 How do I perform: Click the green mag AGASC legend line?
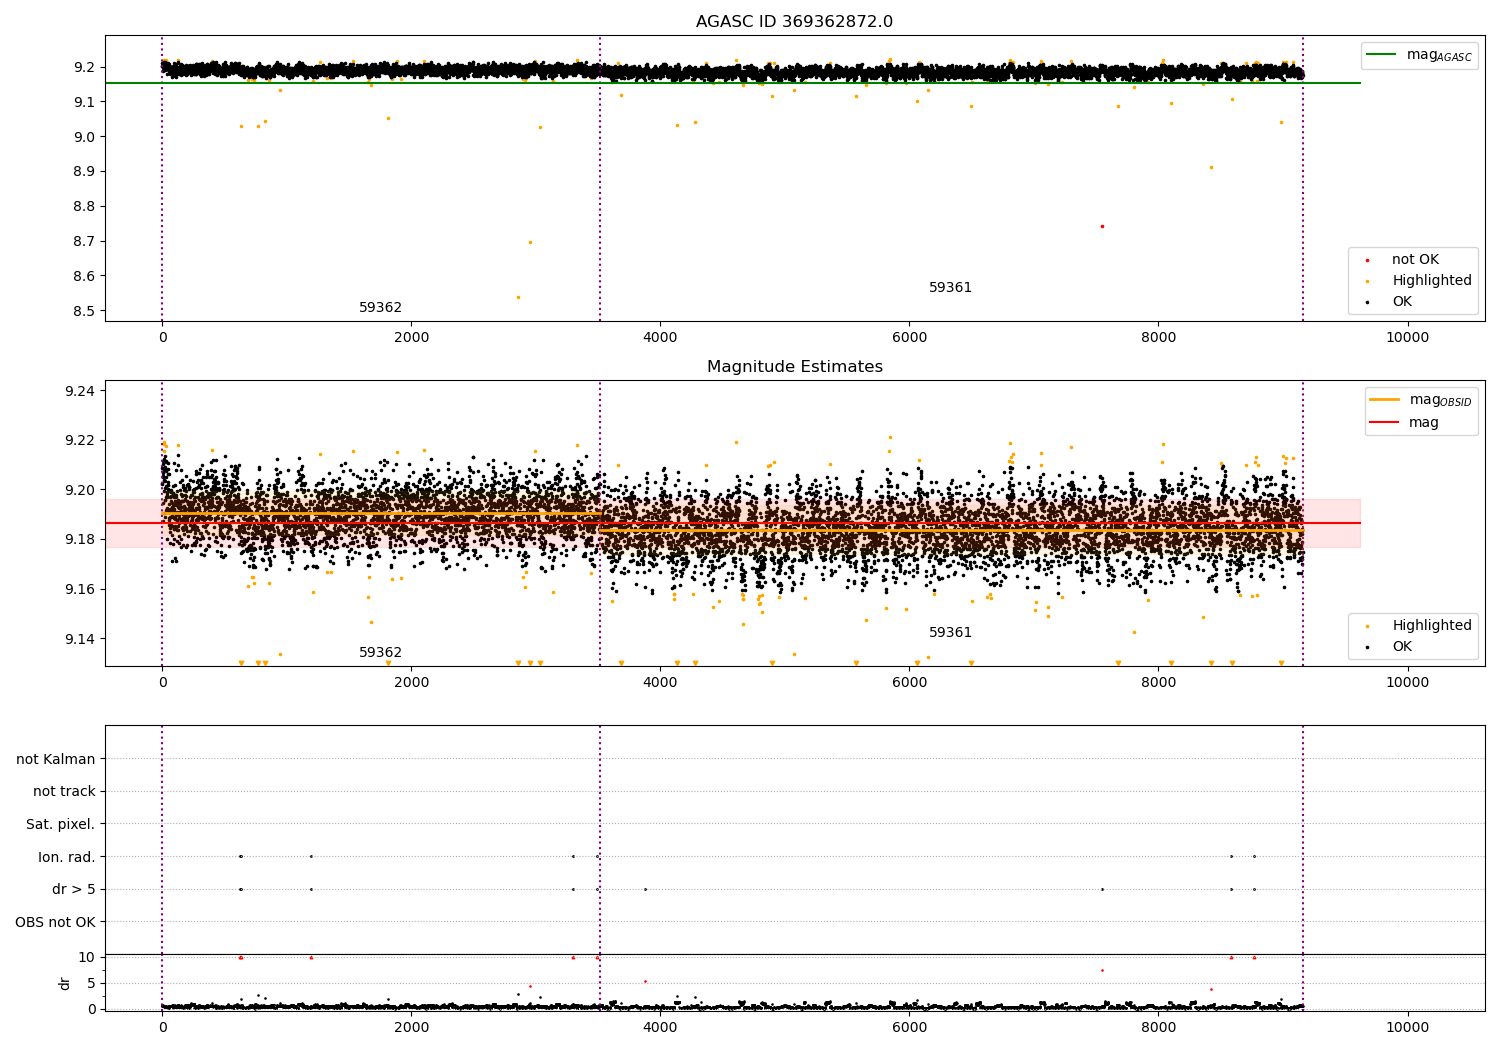click(x=1381, y=55)
